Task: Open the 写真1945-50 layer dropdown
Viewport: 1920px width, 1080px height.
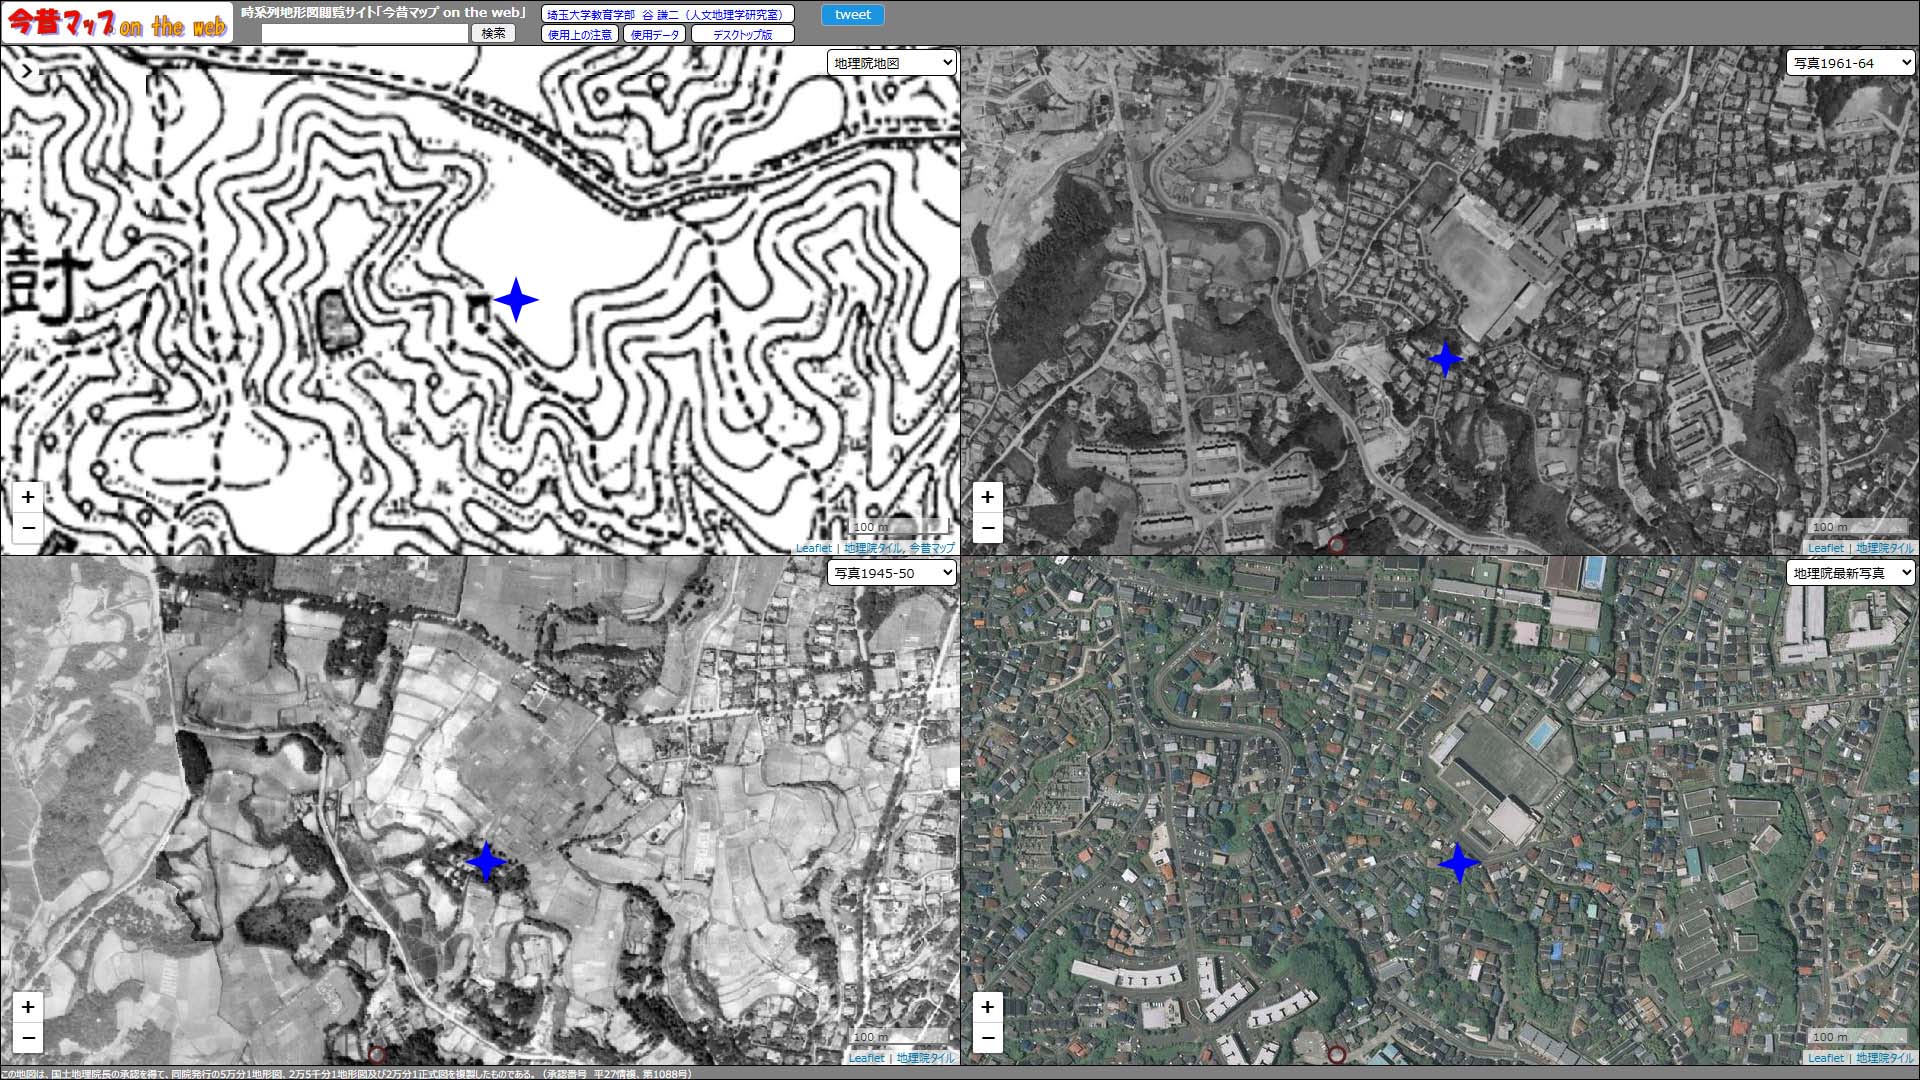Action: click(x=891, y=573)
